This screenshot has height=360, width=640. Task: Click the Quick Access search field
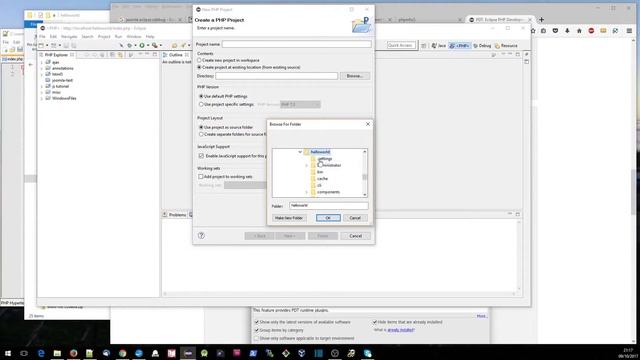pos(401,45)
